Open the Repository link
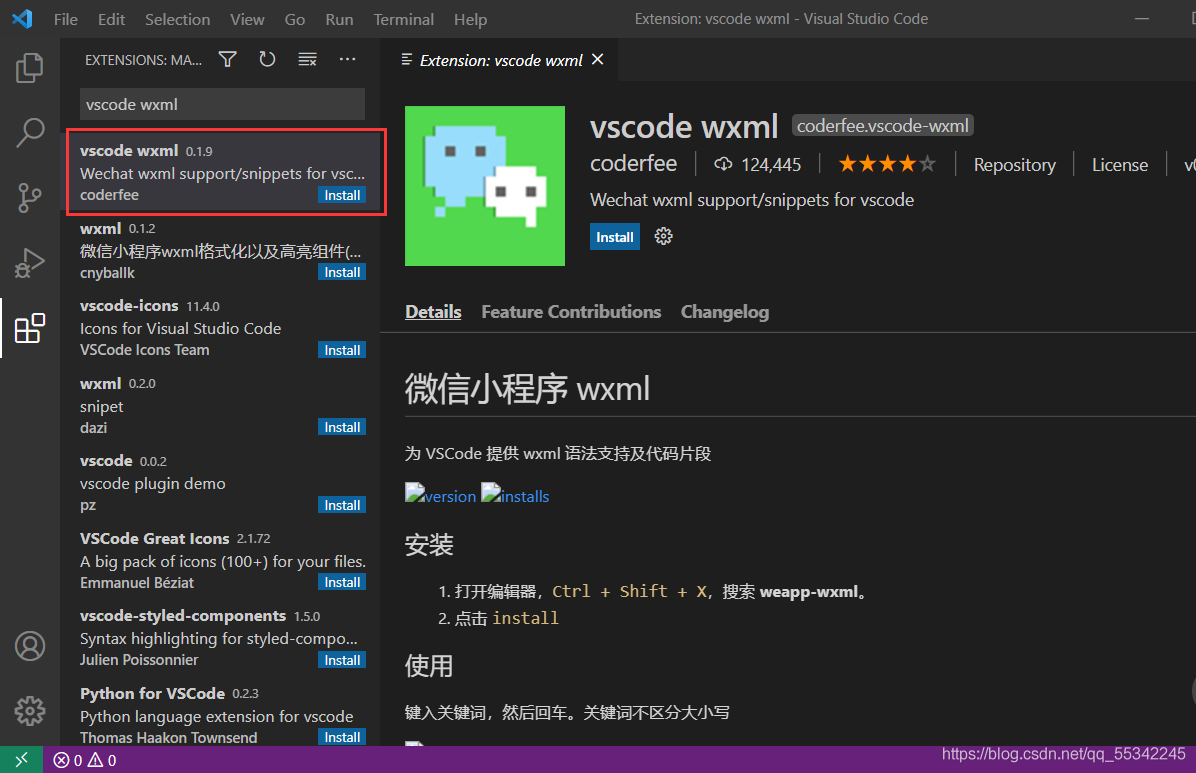This screenshot has height=773, width=1196. click(1014, 165)
